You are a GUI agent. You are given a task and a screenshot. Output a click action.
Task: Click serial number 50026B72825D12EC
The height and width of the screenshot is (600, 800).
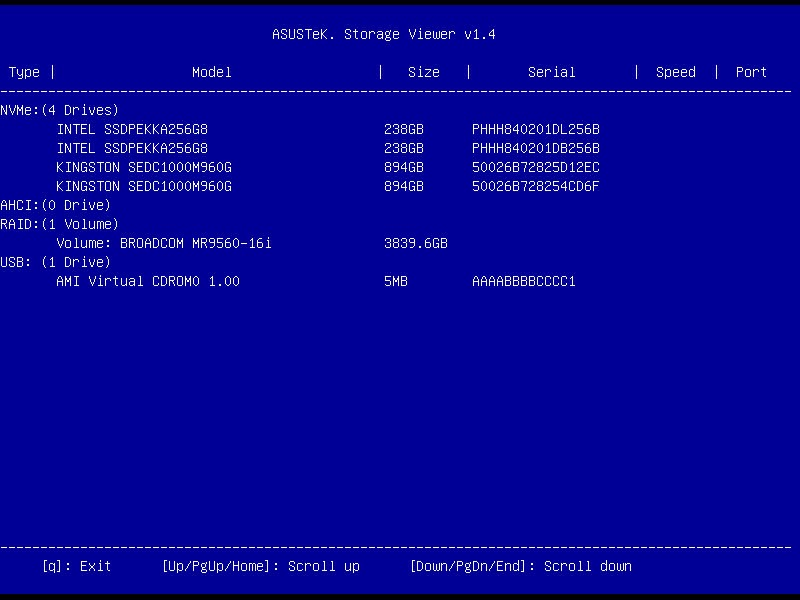pyautogui.click(x=536, y=167)
